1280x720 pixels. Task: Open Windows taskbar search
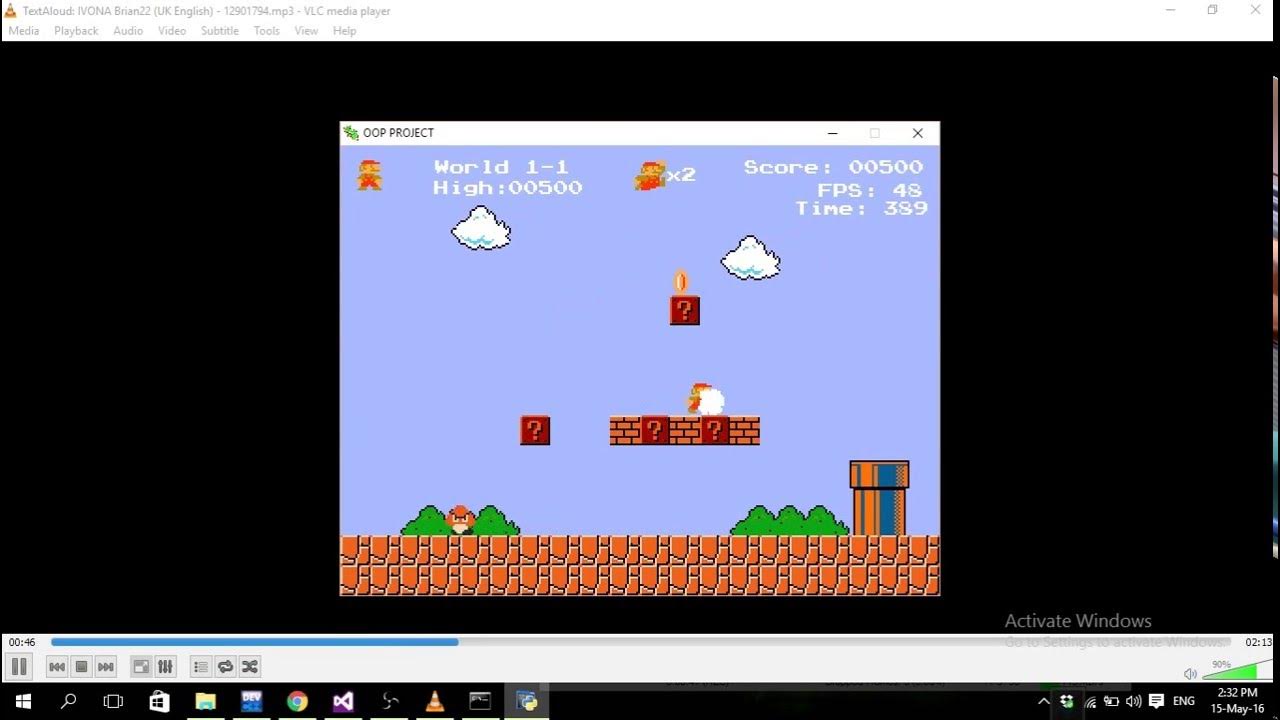69,701
